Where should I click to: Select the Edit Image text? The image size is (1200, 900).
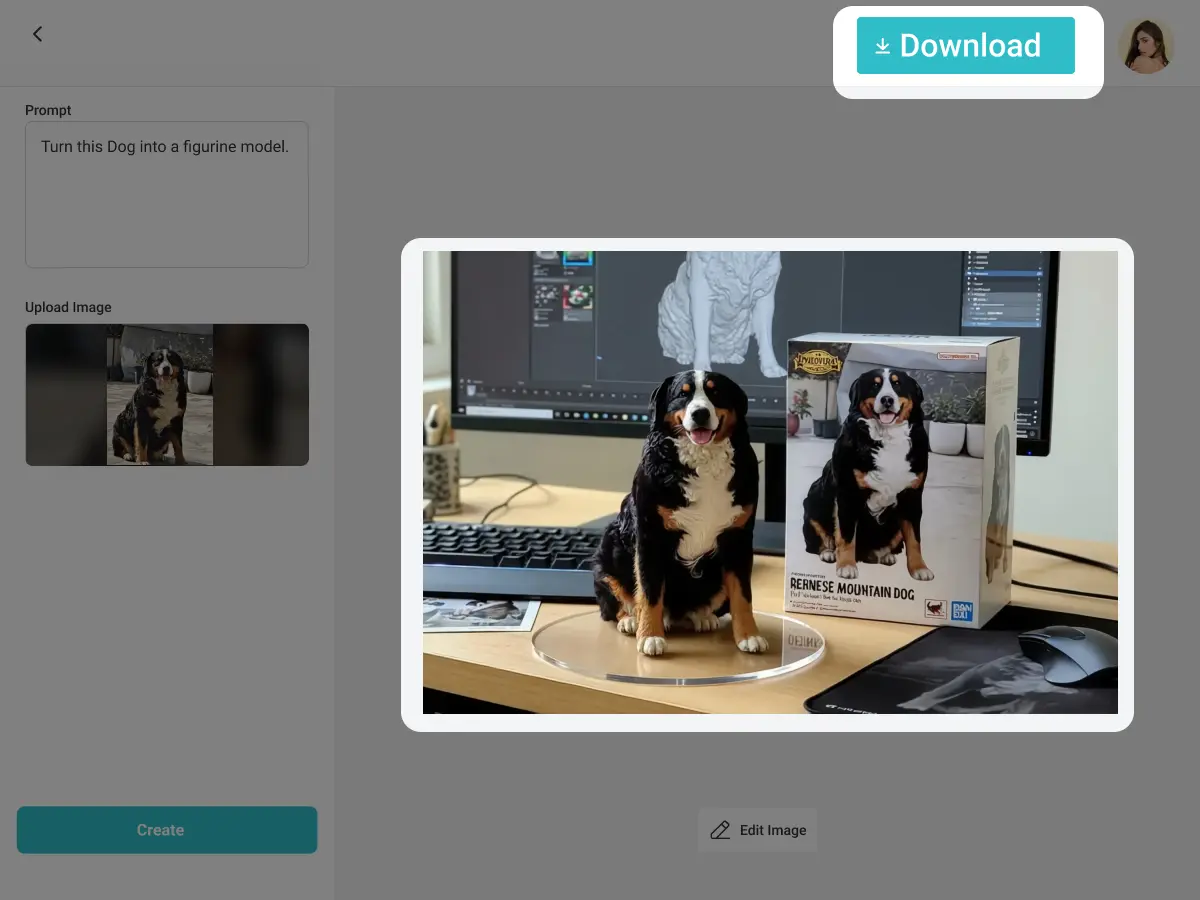(772, 830)
